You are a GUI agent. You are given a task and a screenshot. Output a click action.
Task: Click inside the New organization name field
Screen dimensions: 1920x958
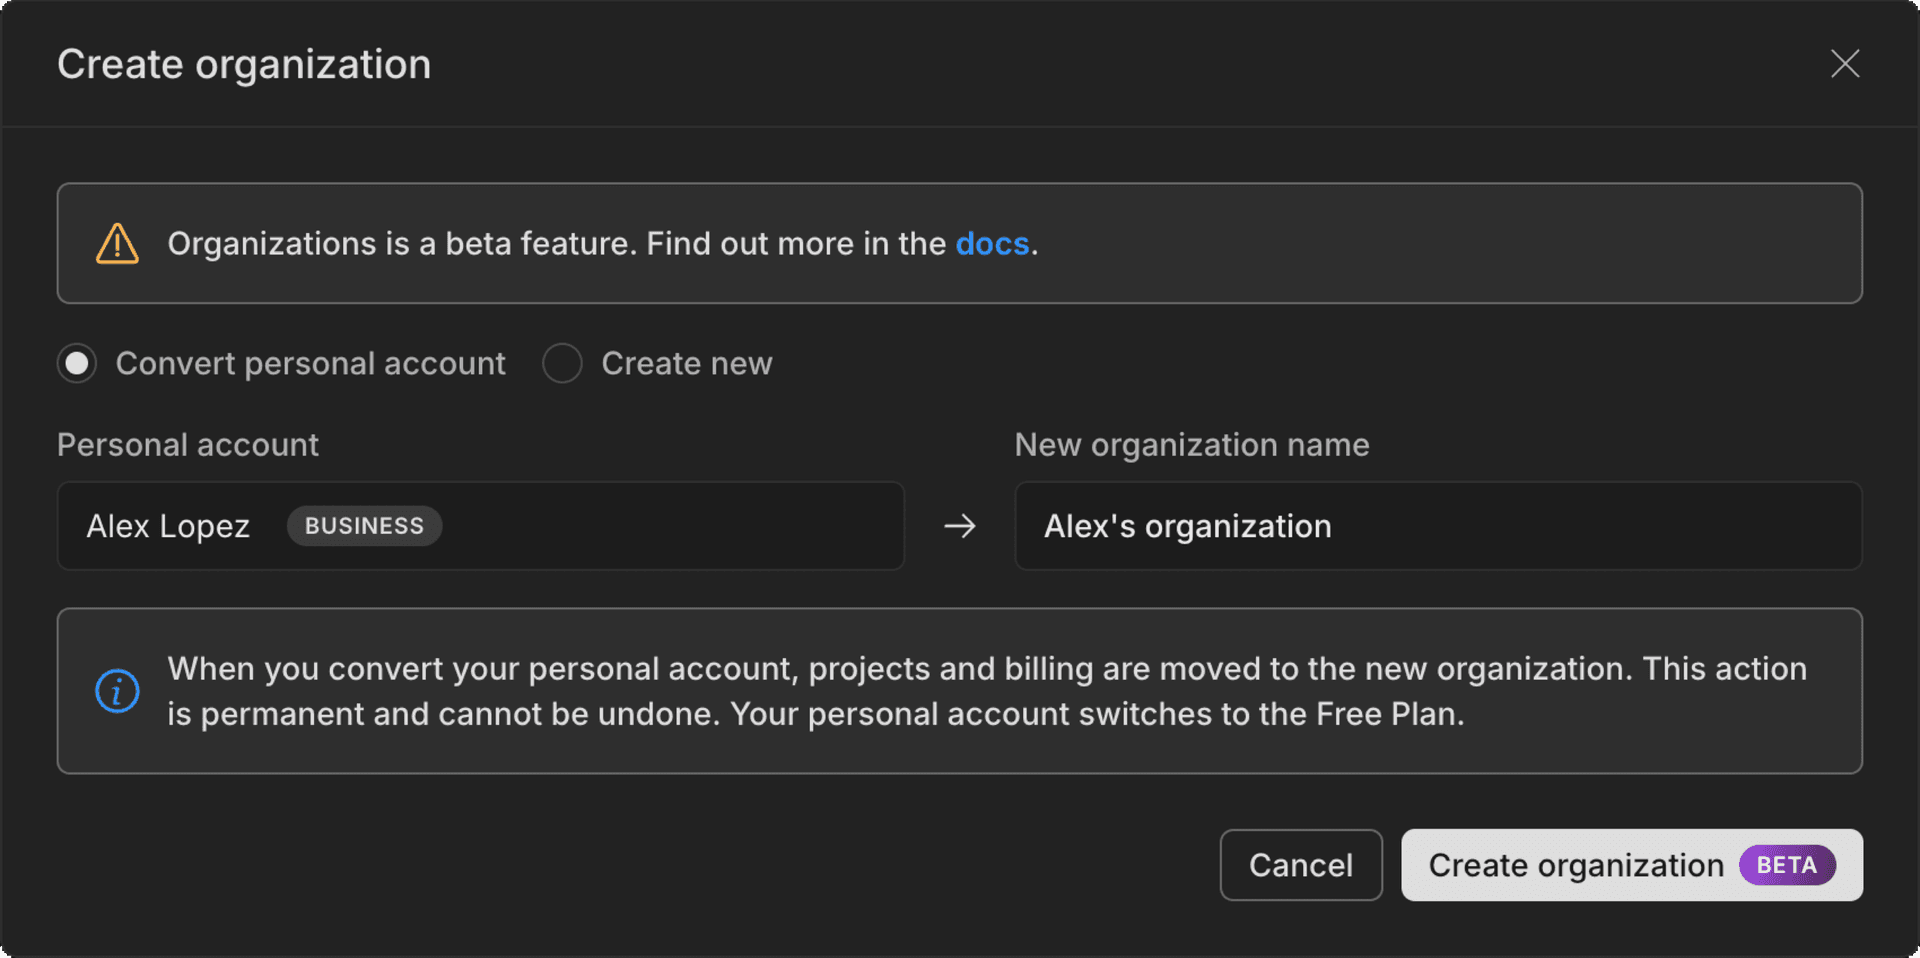(1438, 526)
